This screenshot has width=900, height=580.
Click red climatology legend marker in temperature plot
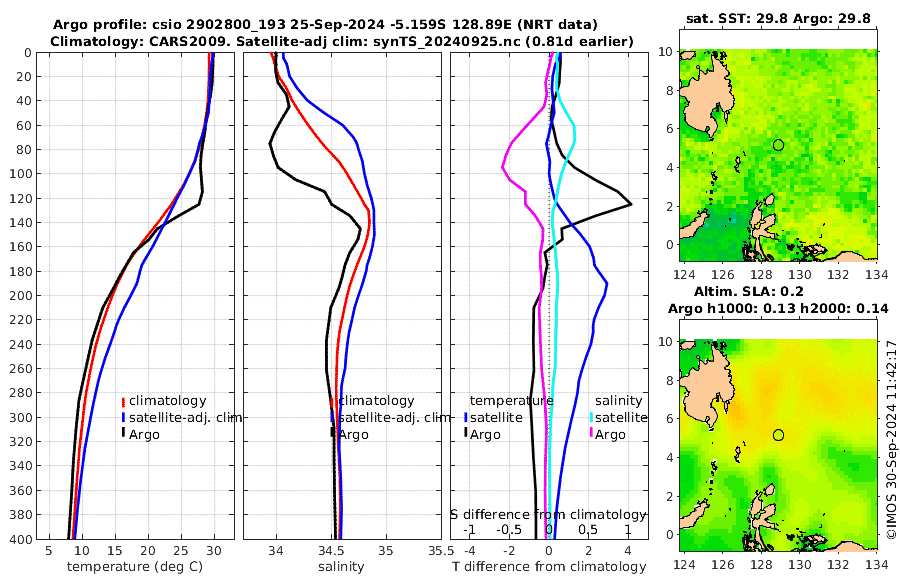(x=123, y=401)
